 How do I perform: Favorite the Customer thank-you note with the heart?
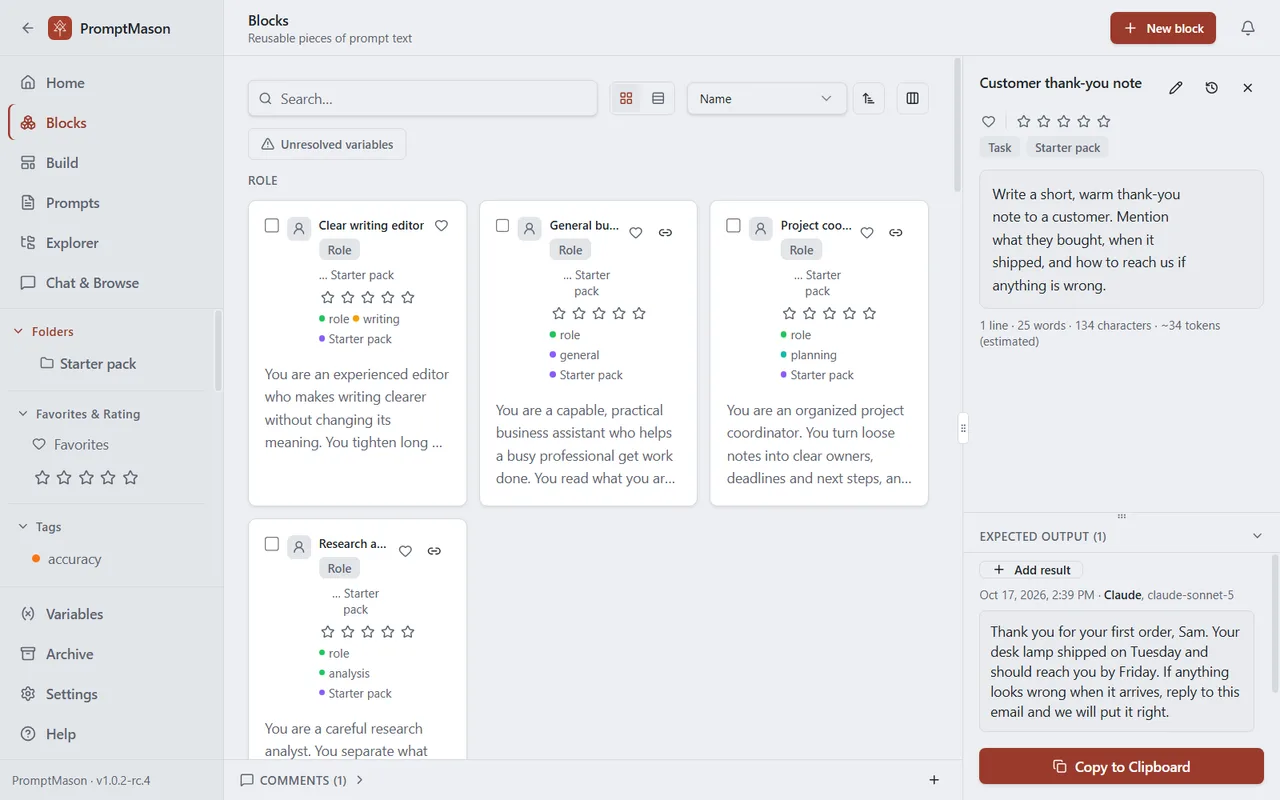(989, 121)
